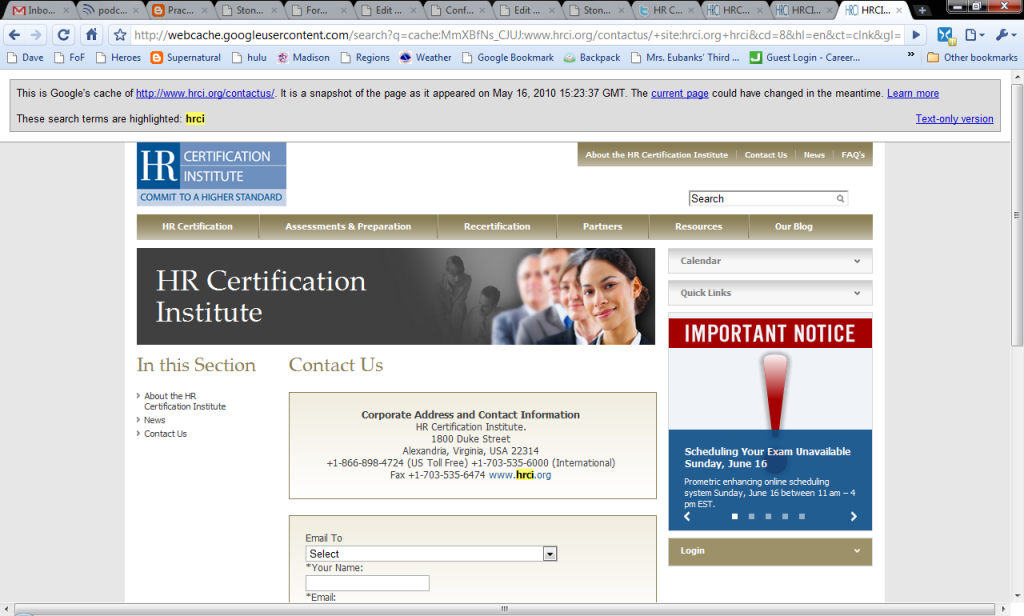Click the magnifier icon in the site search box
The height and width of the screenshot is (616, 1024).
click(840, 199)
